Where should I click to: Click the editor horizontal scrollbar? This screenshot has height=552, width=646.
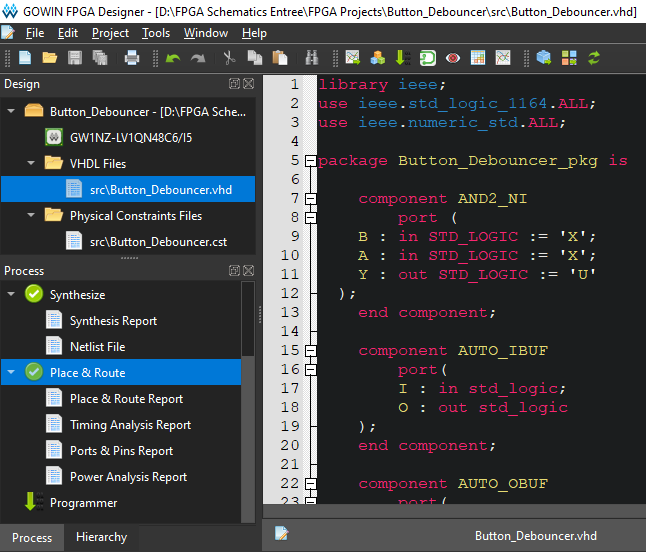point(454,511)
